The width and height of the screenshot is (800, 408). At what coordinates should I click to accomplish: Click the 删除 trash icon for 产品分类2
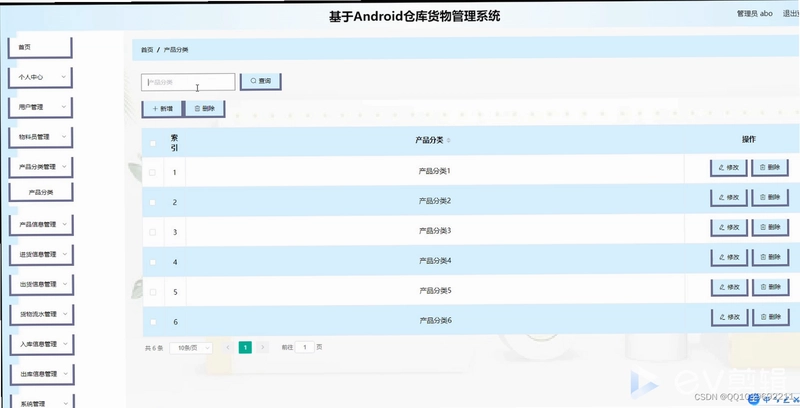[x=770, y=197]
